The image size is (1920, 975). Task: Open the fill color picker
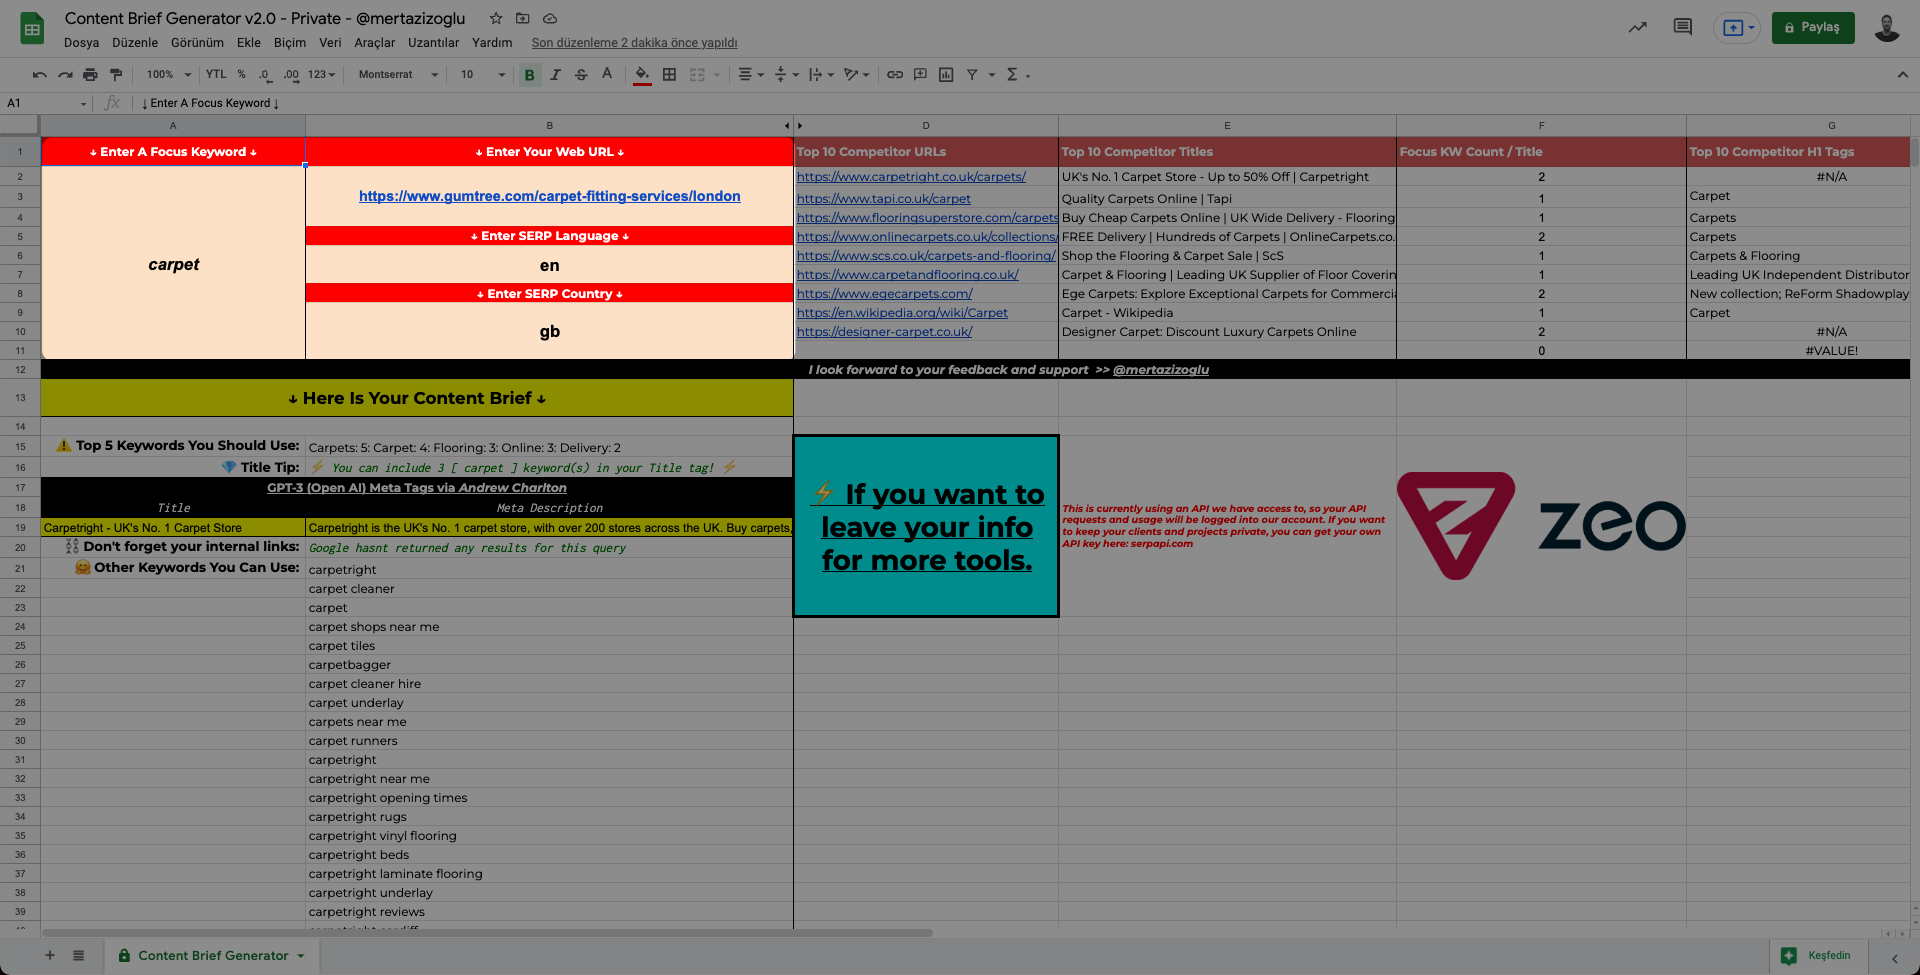tap(642, 75)
